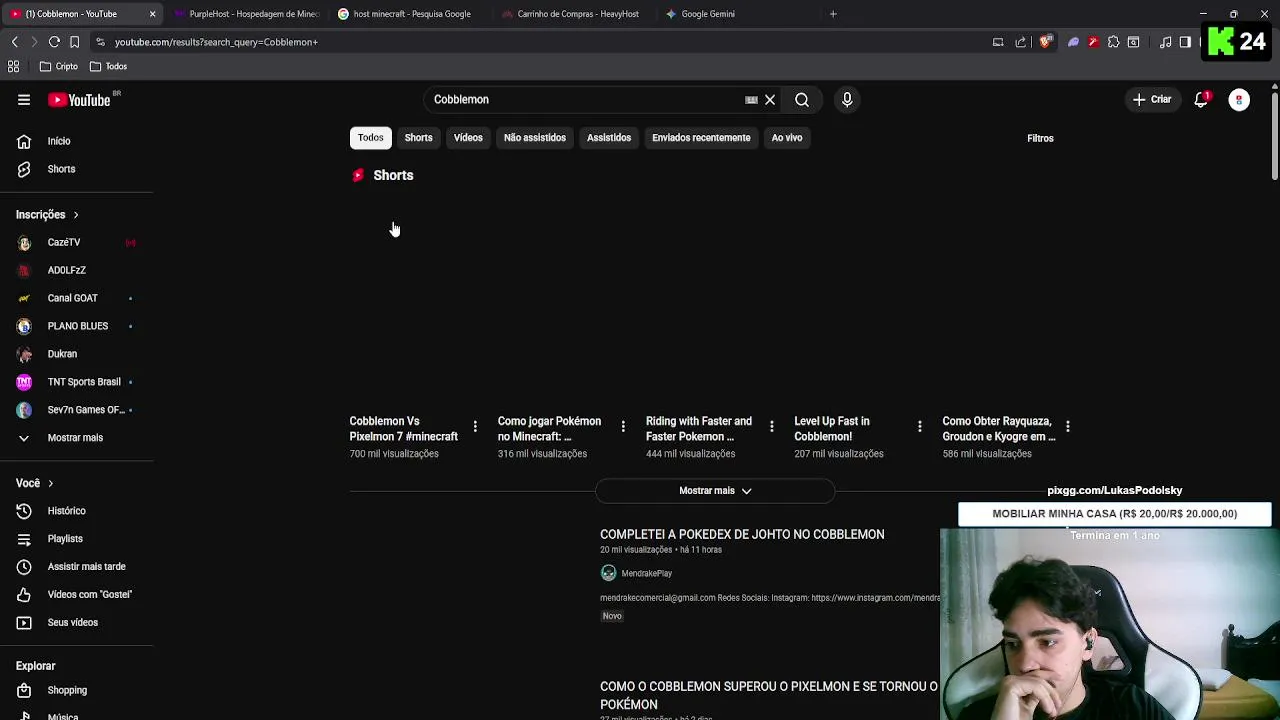Image resolution: width=1280 pixels, height=720 pixels.
Task: Switch to the Carrinho de Compras HeavyHost tab
Action: (x=575, y=14)
